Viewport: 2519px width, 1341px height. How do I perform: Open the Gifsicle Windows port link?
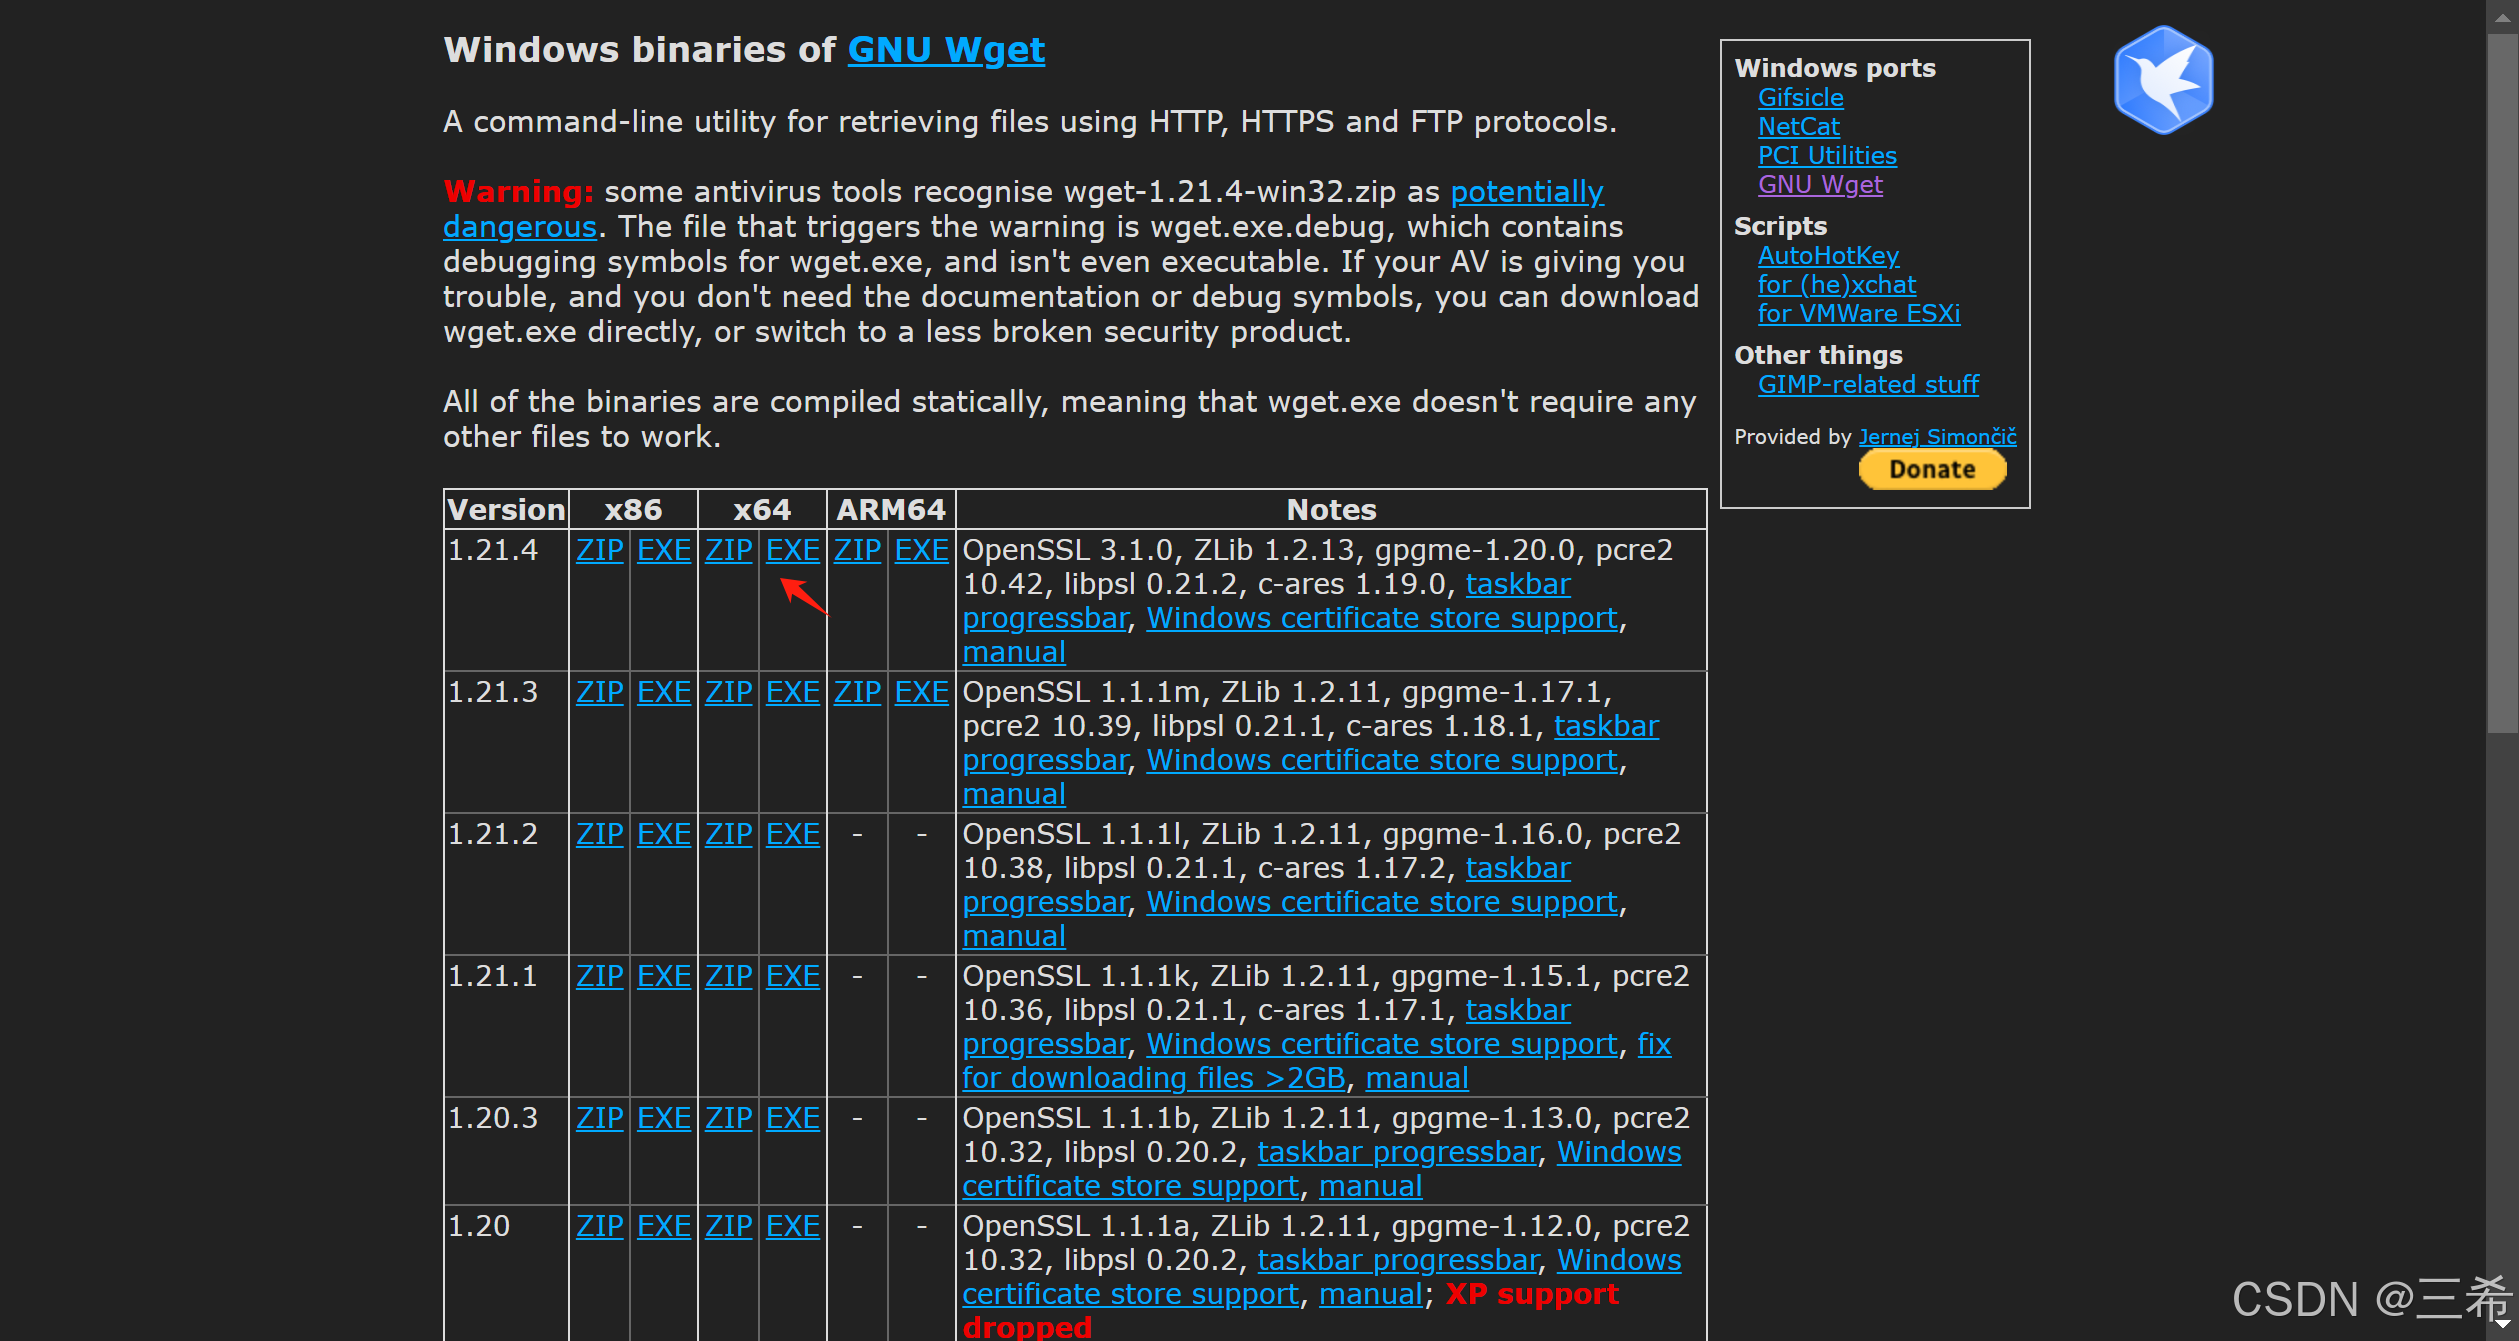pos(1800,98)
